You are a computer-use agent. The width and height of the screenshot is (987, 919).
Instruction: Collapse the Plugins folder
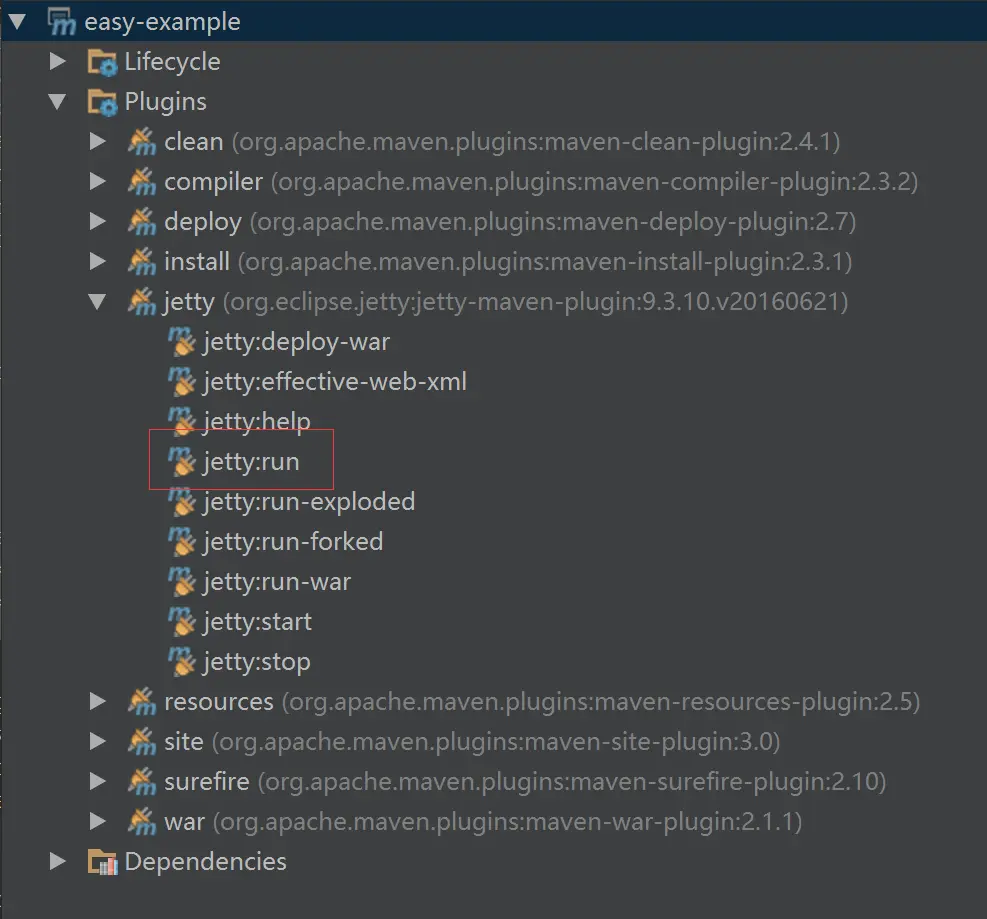pyautogui.click(x=57, y=102)
